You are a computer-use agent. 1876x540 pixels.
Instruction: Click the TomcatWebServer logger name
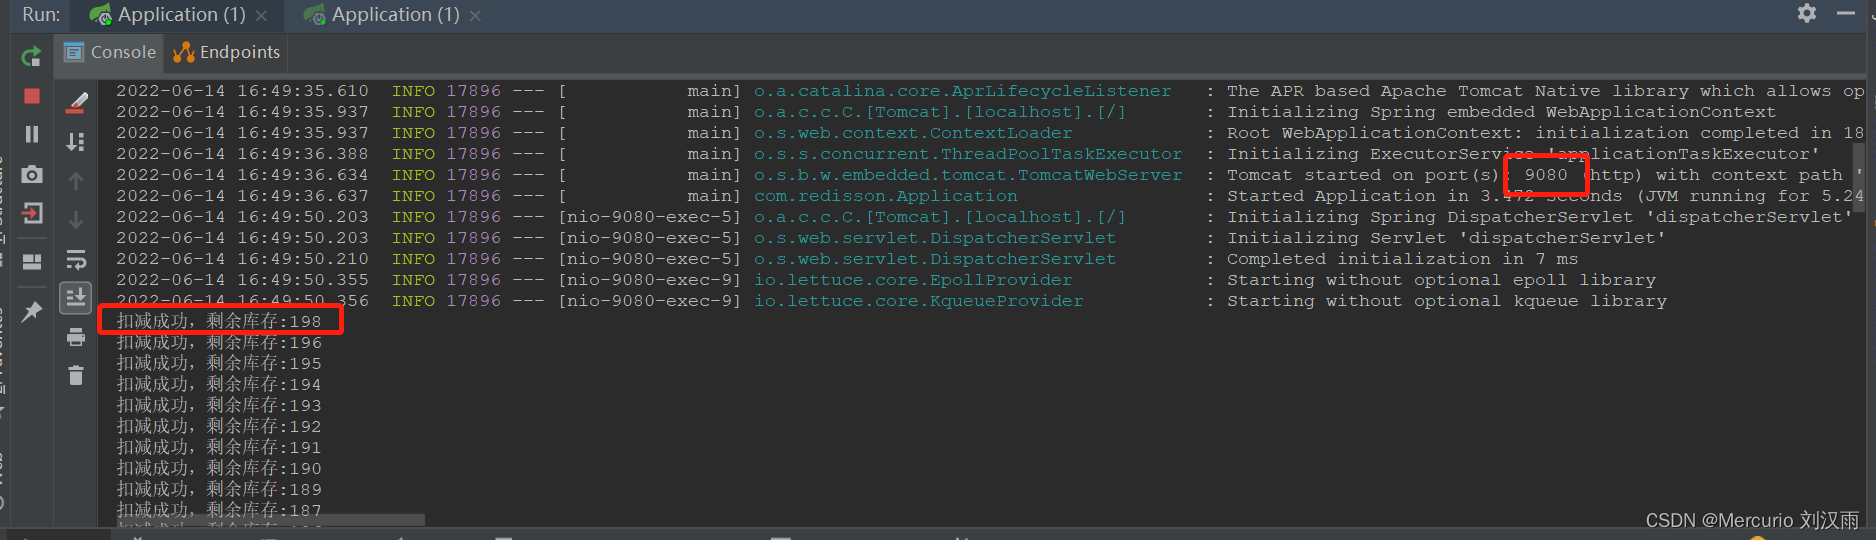968,175
